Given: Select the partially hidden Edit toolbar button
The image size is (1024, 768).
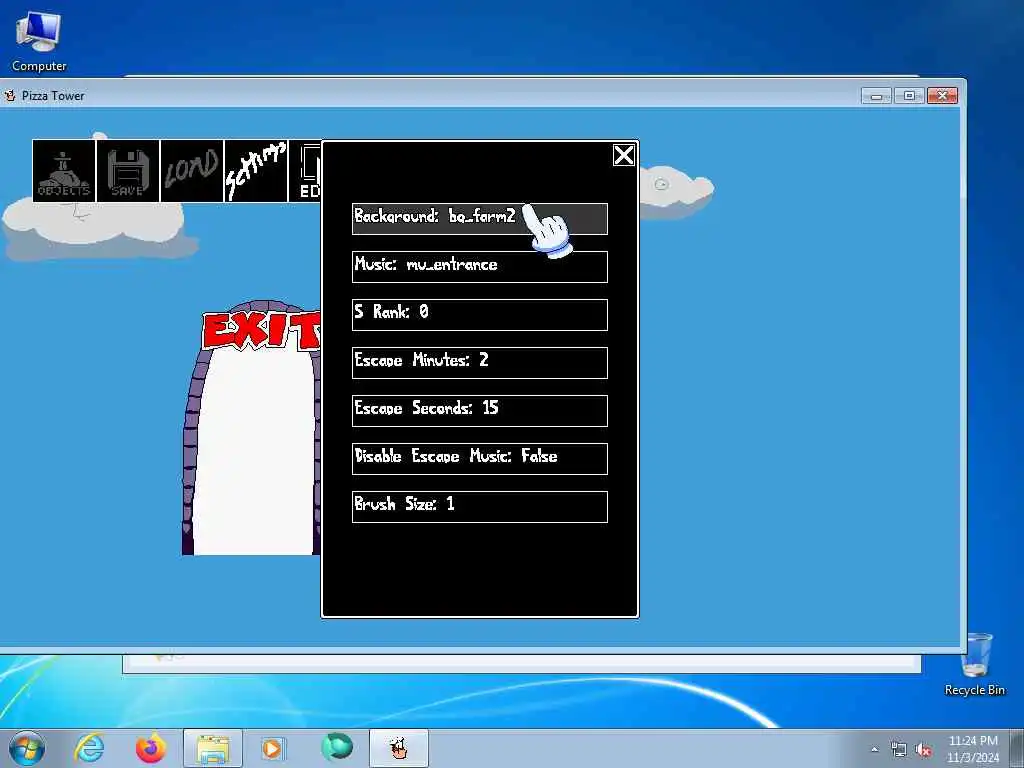Looking at the screenshot, I should [x=305, y=171].
